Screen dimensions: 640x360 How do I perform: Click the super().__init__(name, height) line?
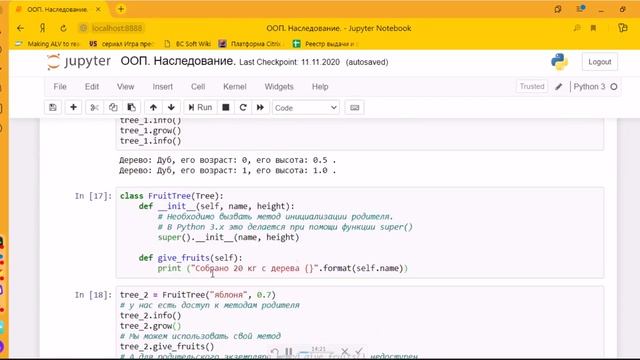click(228, 237)
